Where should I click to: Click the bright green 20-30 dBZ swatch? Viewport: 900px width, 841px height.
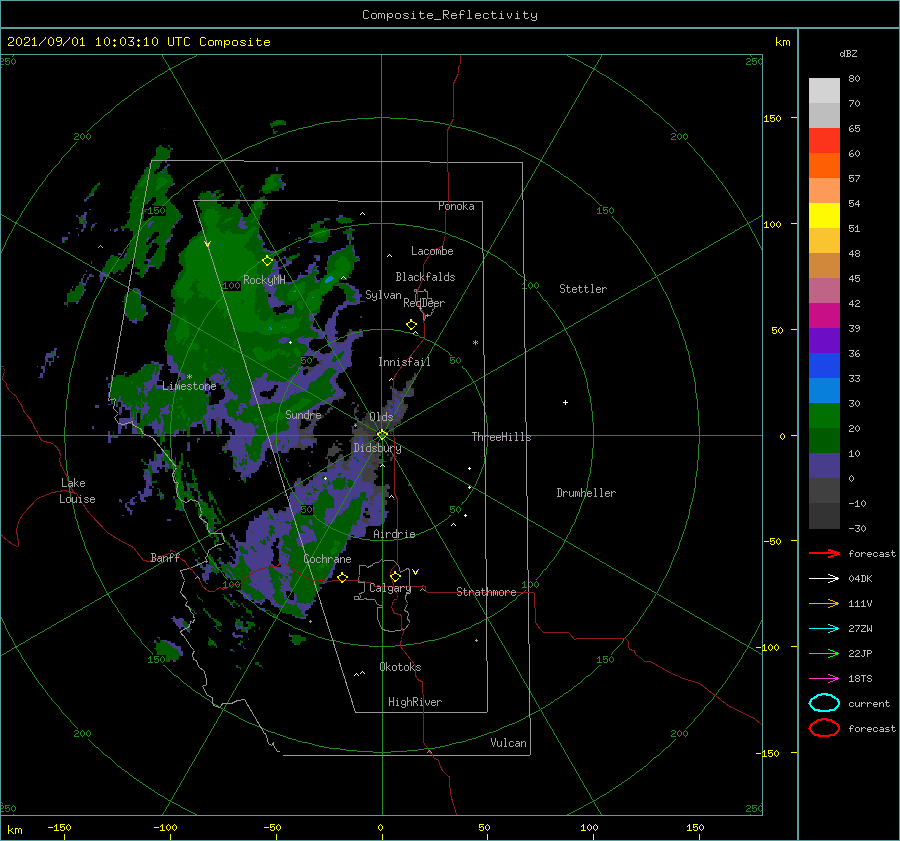824,416
